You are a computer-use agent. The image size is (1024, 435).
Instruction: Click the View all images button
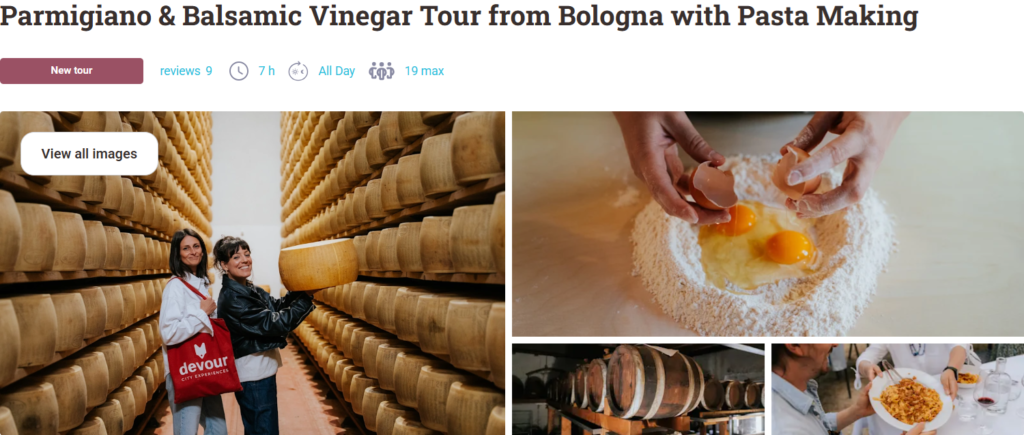(89, 154)
